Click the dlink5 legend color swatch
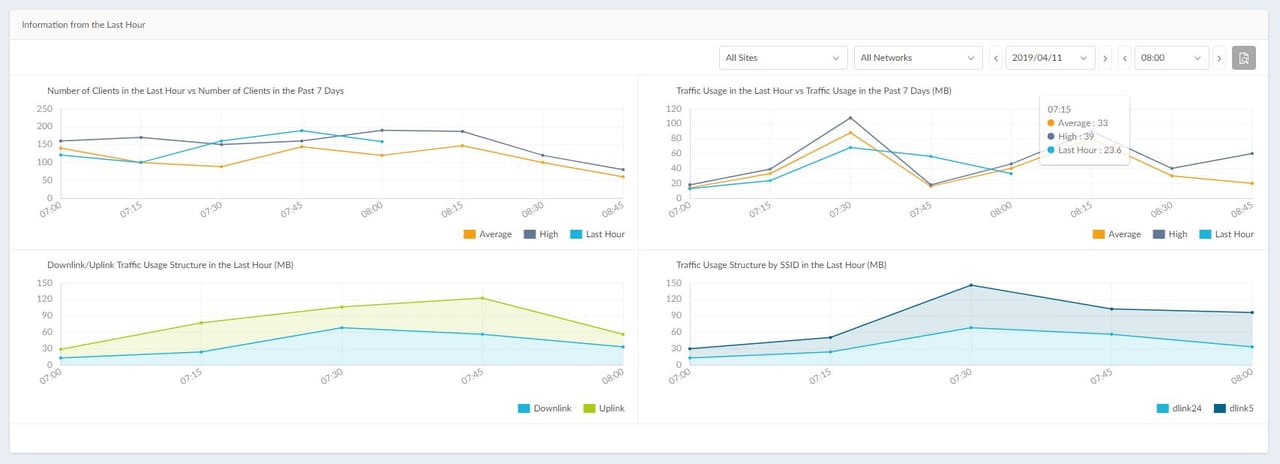 (x=1220, y=408)
